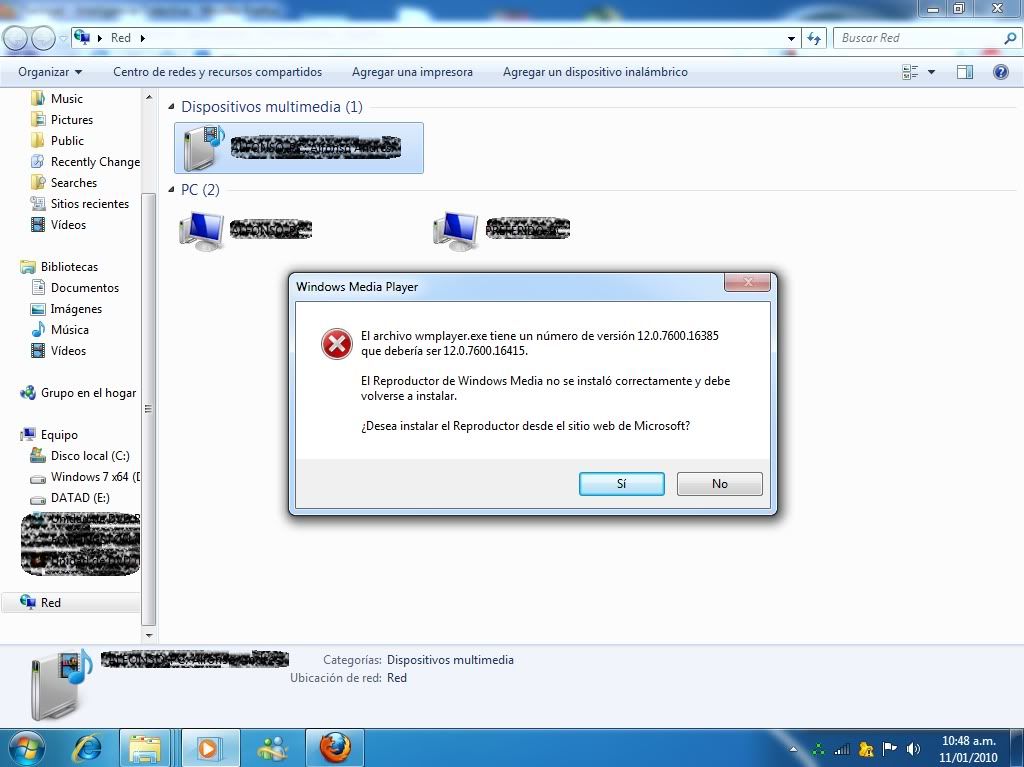The height and width of the screenshot is (767, 1024).
Task: Click Agregar una impresora
Action: pyautogui.click(x=412, y=72)
